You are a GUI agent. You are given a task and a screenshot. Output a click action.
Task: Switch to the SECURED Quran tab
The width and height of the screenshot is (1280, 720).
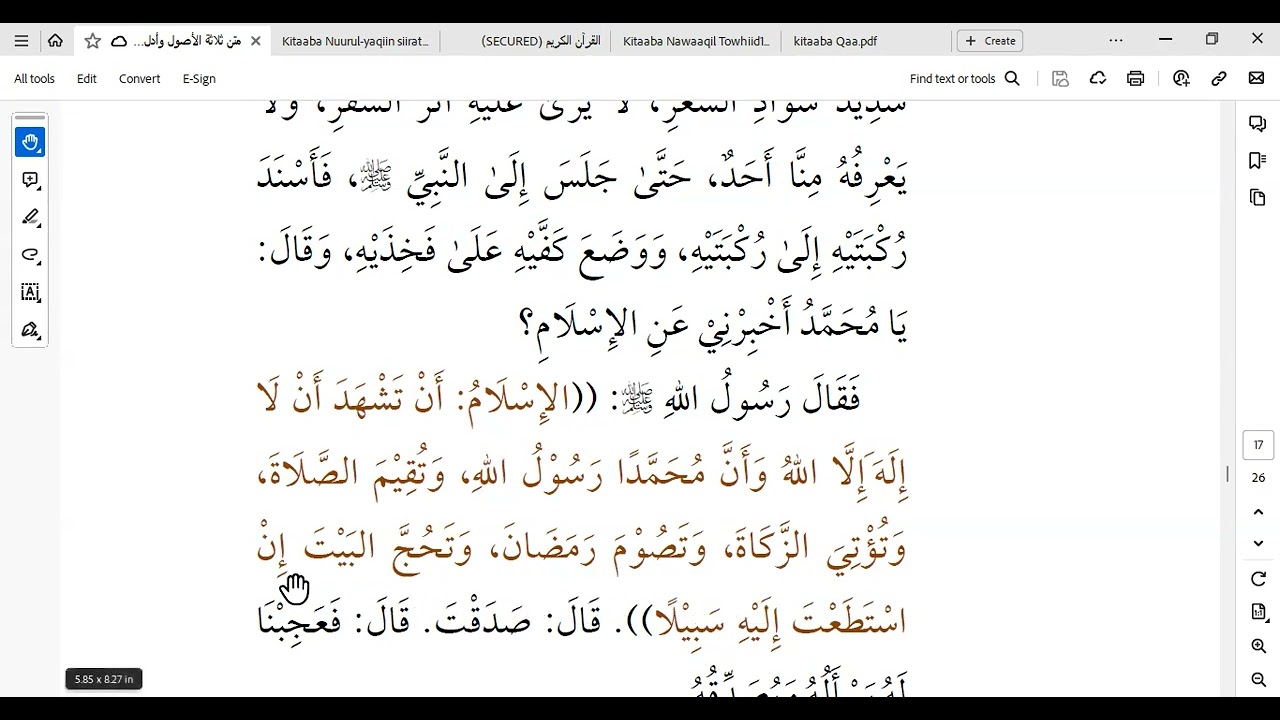[x=541, y=41]
